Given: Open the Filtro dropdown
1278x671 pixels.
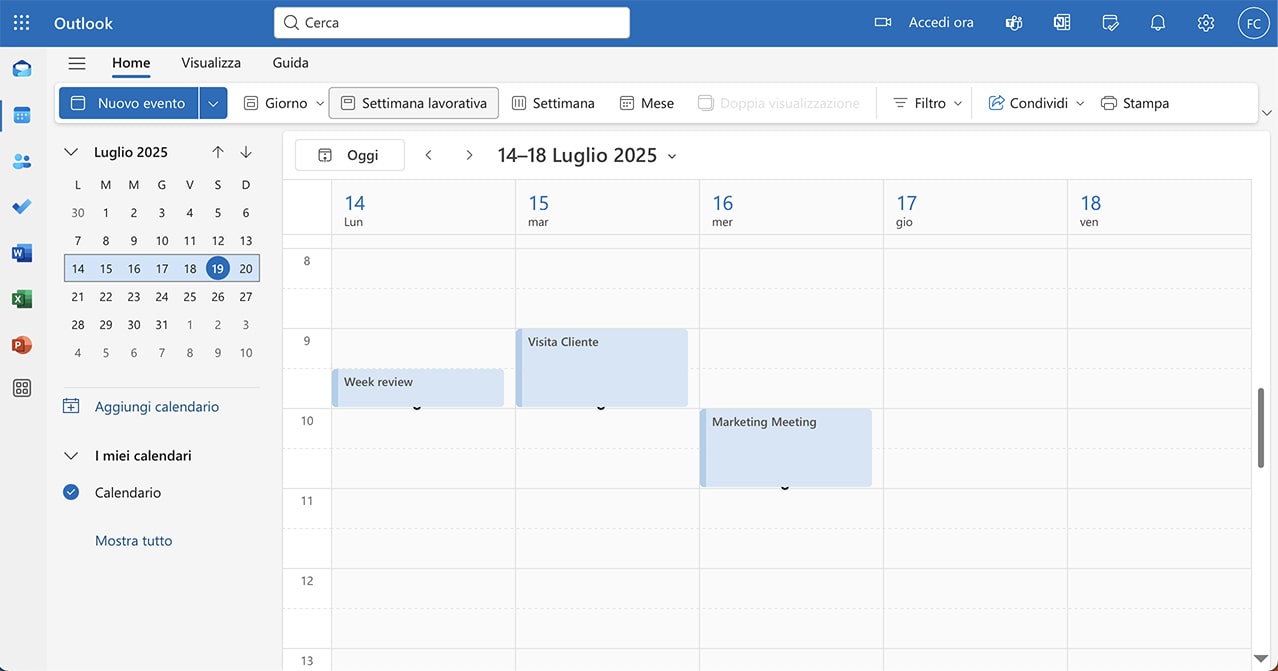Looking at the screenshot, I should (x=928, y=103).
